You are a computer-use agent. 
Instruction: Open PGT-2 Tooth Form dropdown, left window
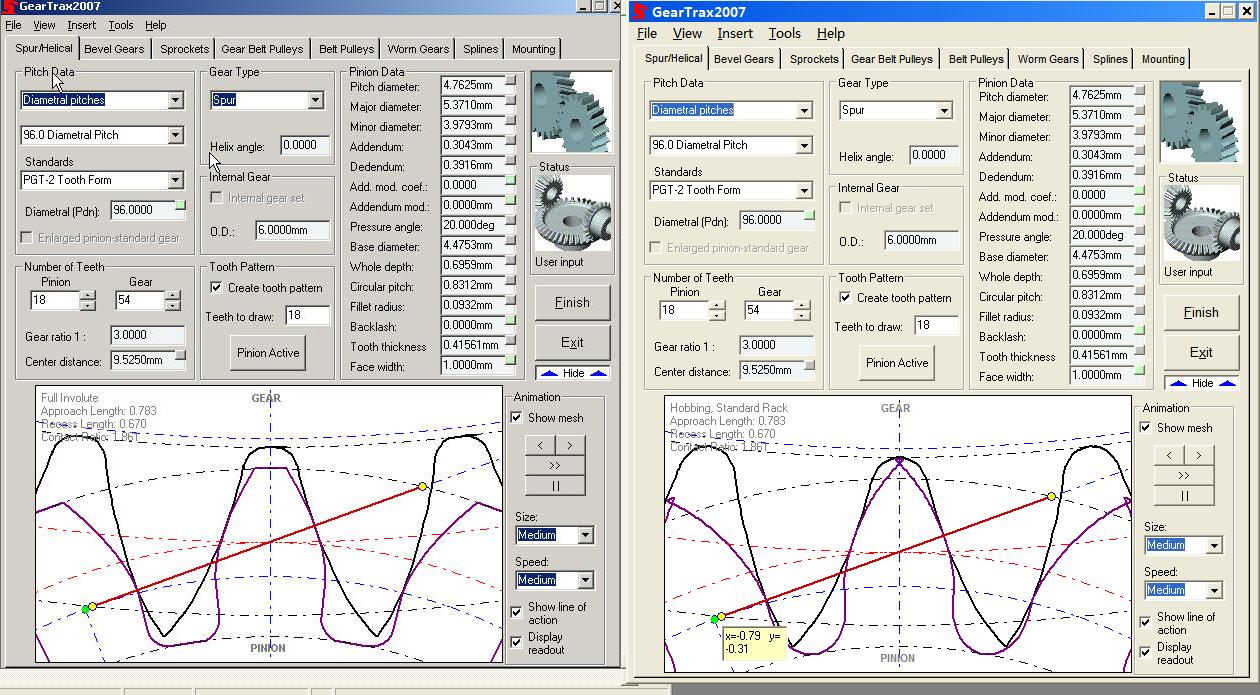[x=175, y=180]
